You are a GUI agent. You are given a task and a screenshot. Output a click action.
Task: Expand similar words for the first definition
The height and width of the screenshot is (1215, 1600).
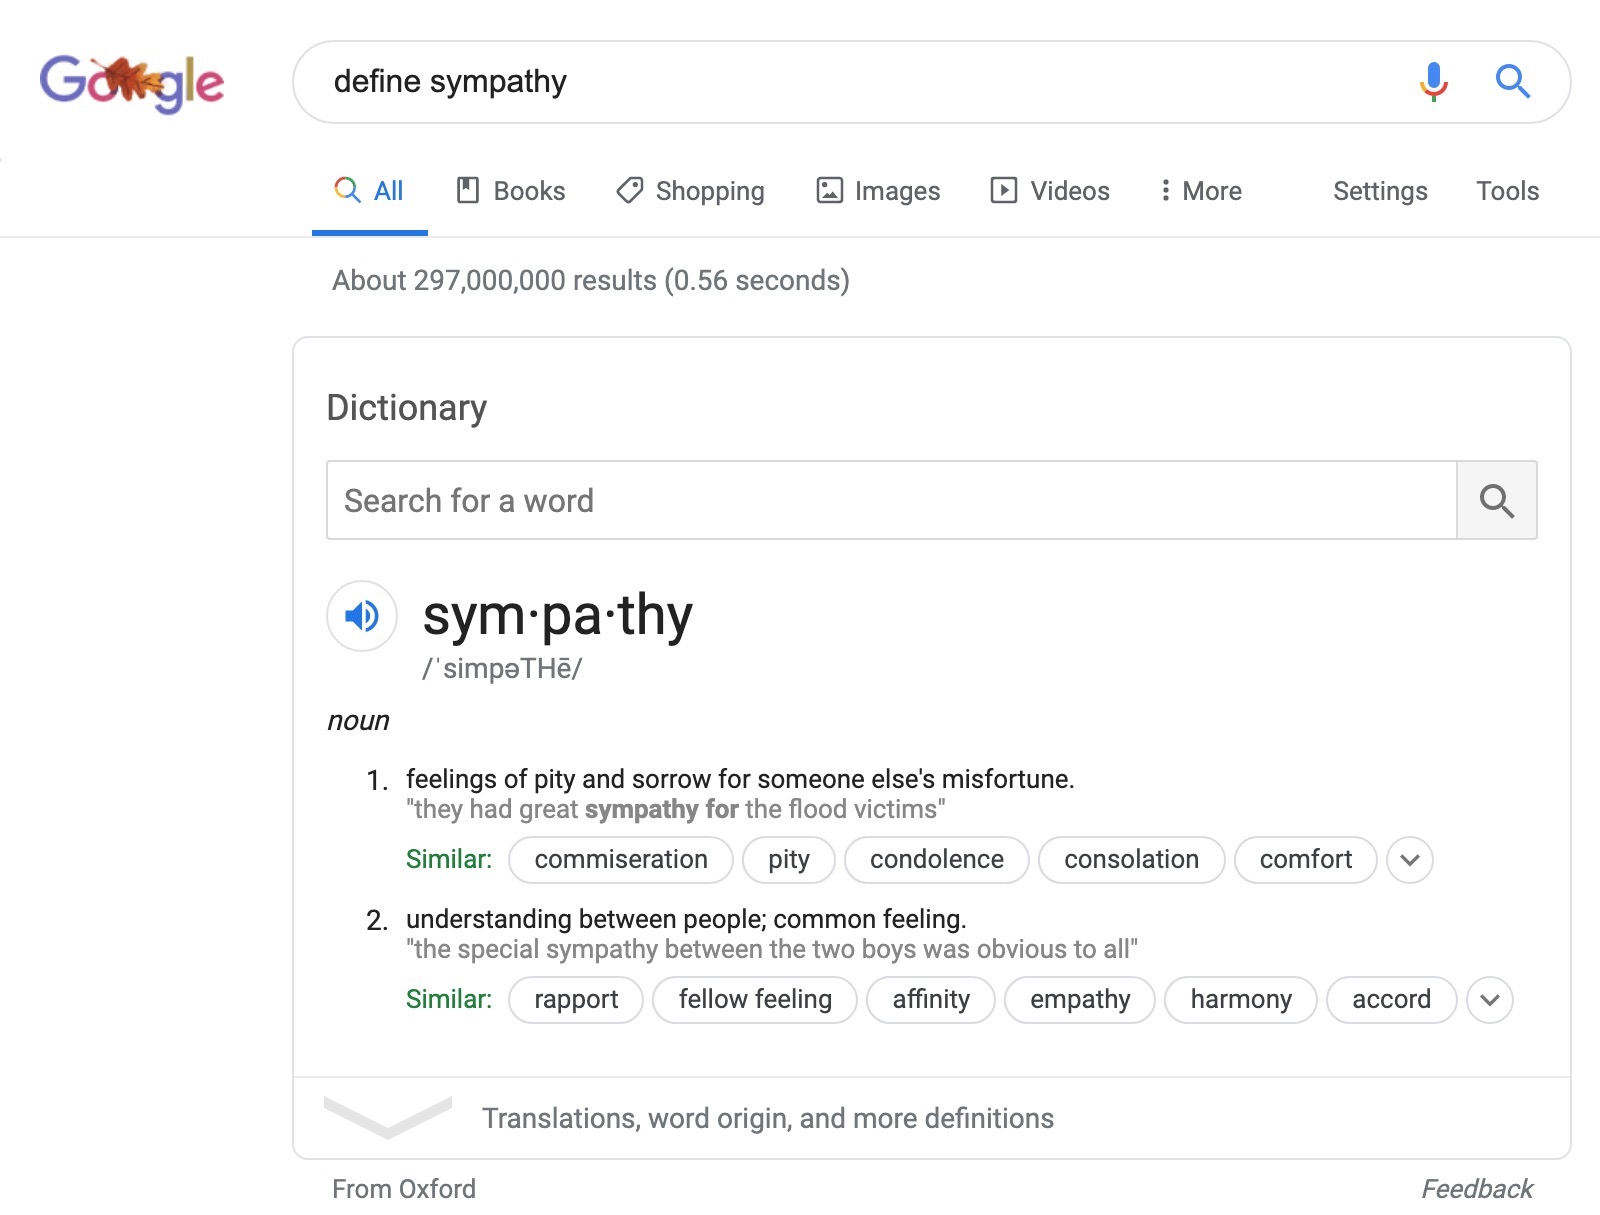tap(1410, 859)
